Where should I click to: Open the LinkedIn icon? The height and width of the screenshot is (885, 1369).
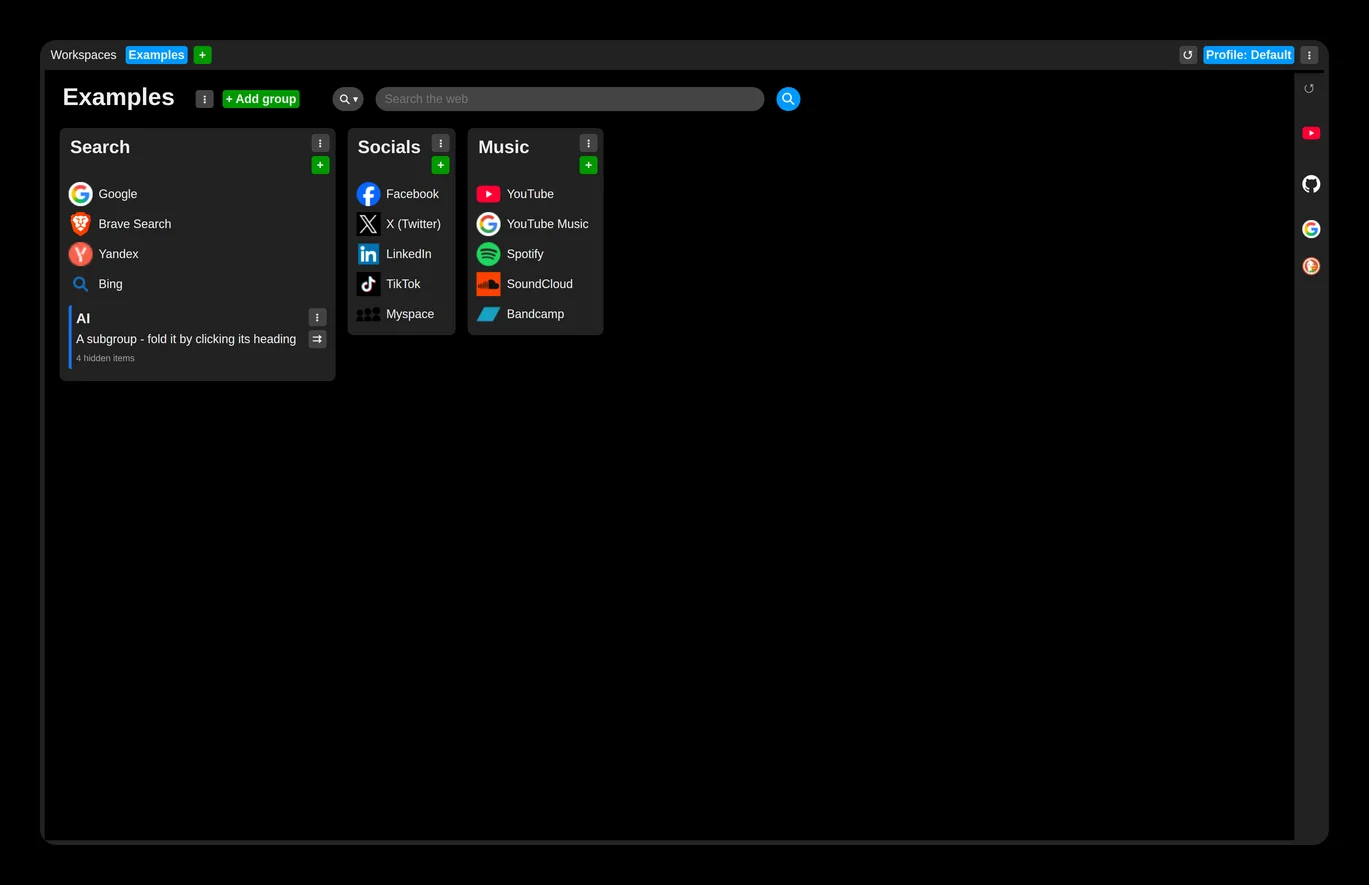coord(369,254)
